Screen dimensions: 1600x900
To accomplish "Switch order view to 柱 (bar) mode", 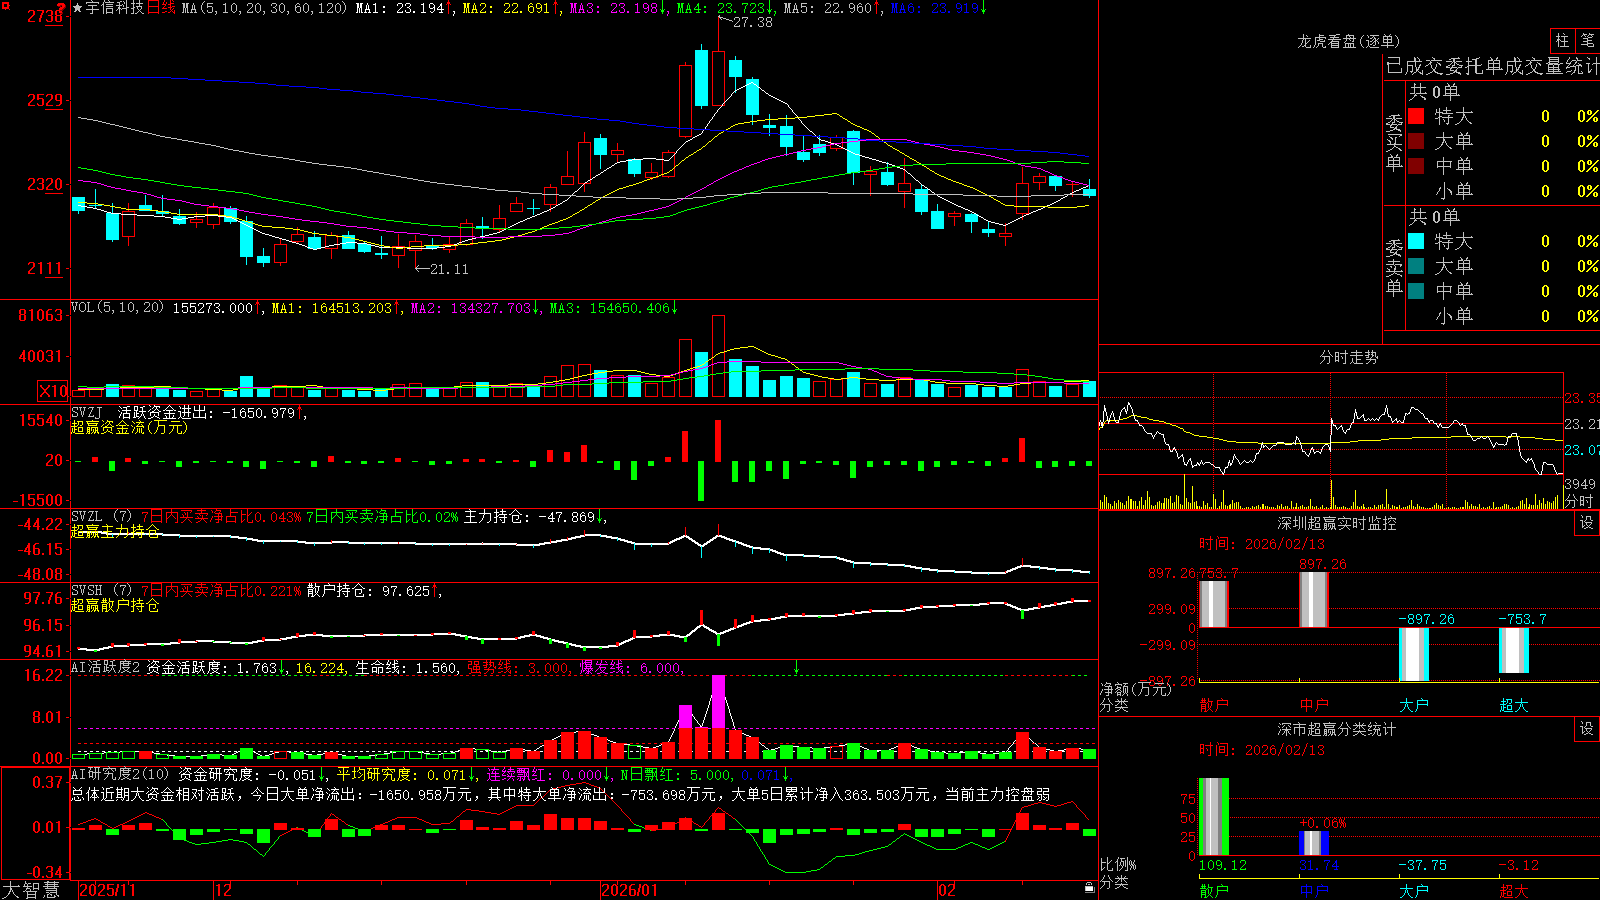I will 1562,41.
